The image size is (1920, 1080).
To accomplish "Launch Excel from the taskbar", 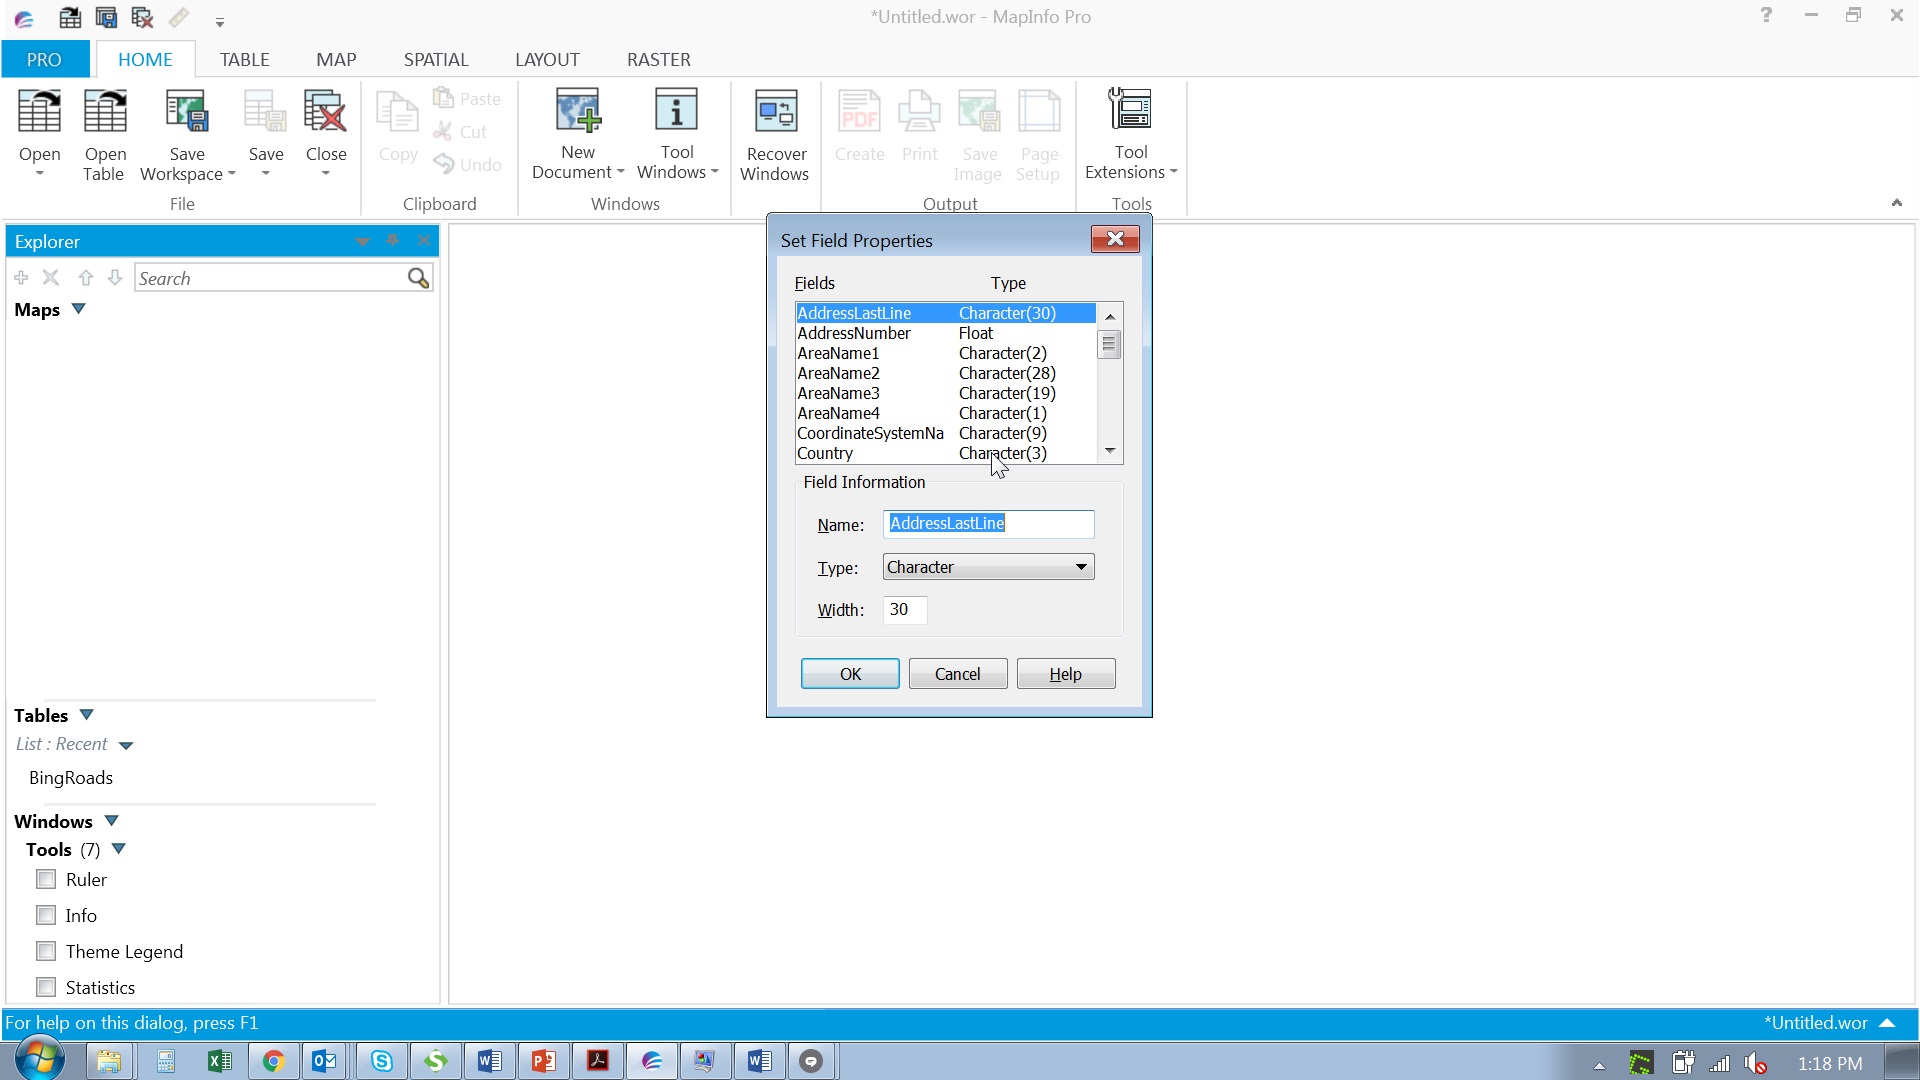I will tap(219, 1061).
